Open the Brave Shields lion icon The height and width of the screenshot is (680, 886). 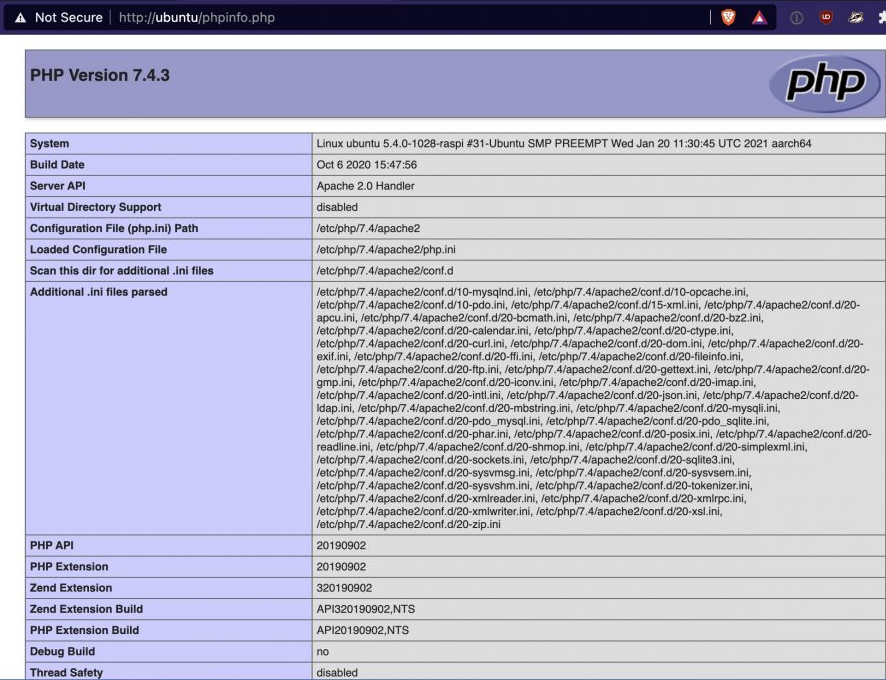coord(728,18)
